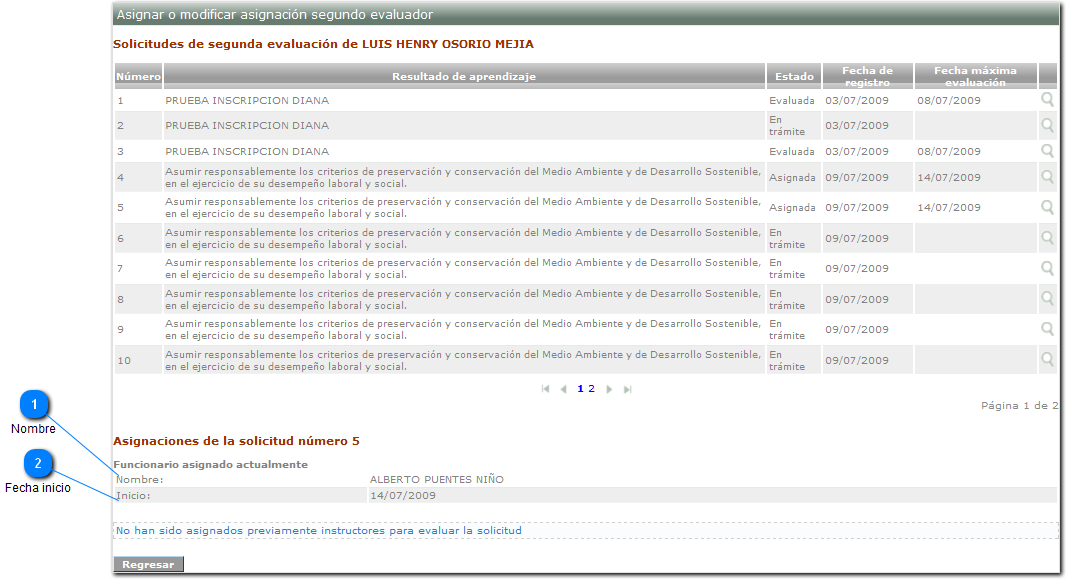Click the Inicio date value 14/07/2009
This screenshot has height=586, width=1073.
pyautogui.click(x=402, y=495)
